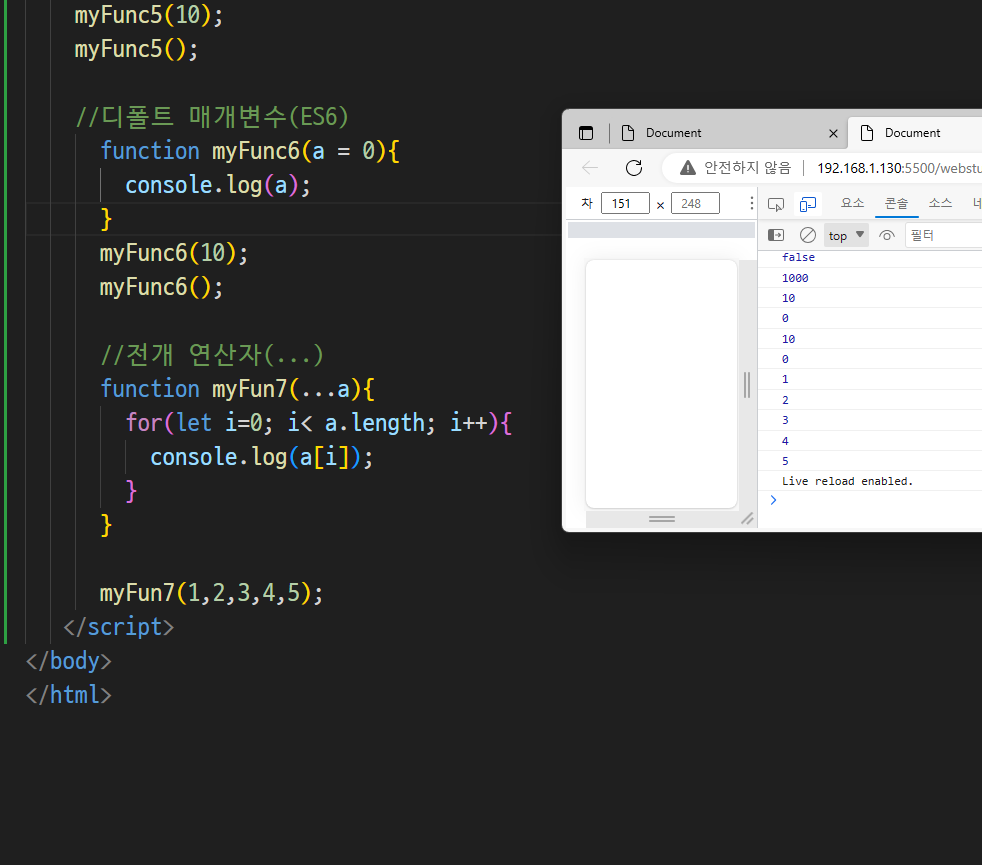The width and height of the screenshot is (982, 865).
Task: Click the console prompt chevron
Action: click(773, 500)
